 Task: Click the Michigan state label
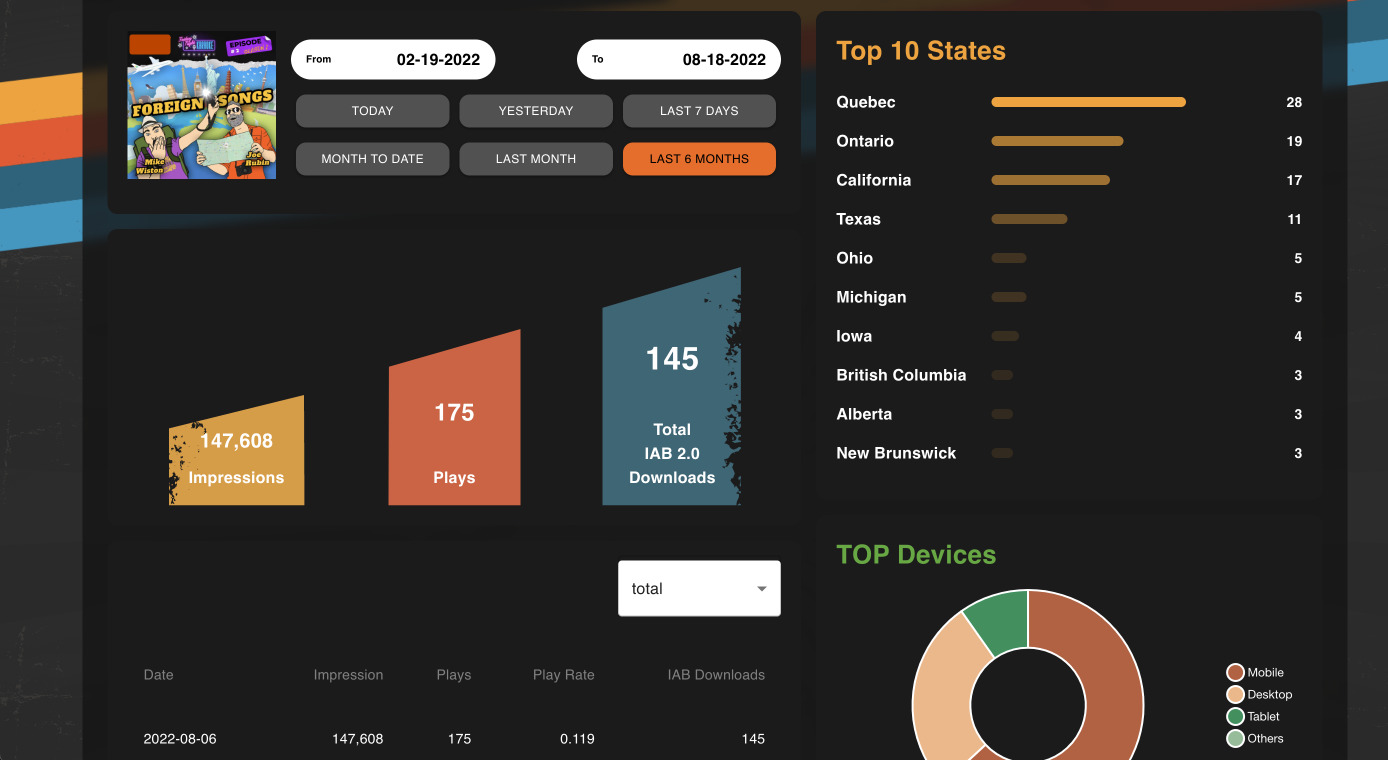tap(871, 297)
